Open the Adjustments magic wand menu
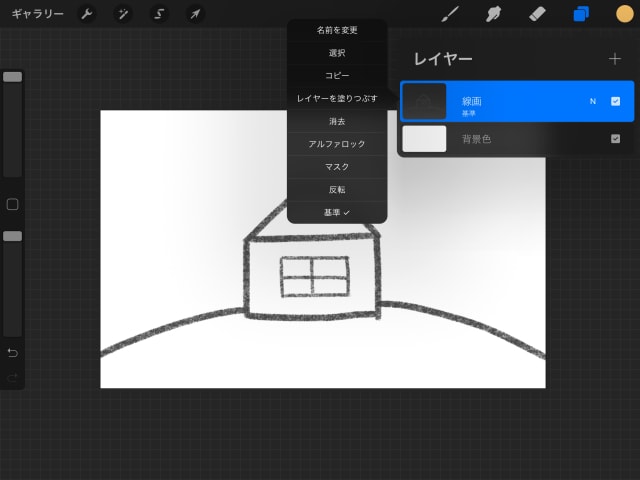This screenshot has width=640, height=480. coord(122,14)
